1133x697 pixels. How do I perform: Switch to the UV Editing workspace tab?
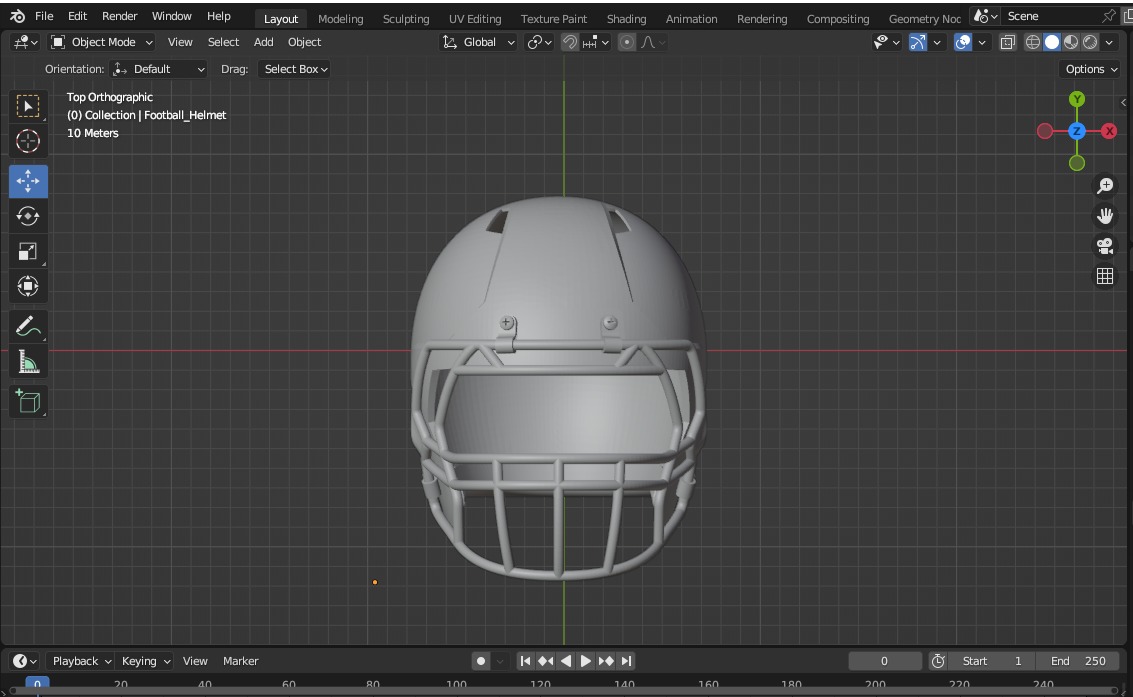tap(475, 19)
